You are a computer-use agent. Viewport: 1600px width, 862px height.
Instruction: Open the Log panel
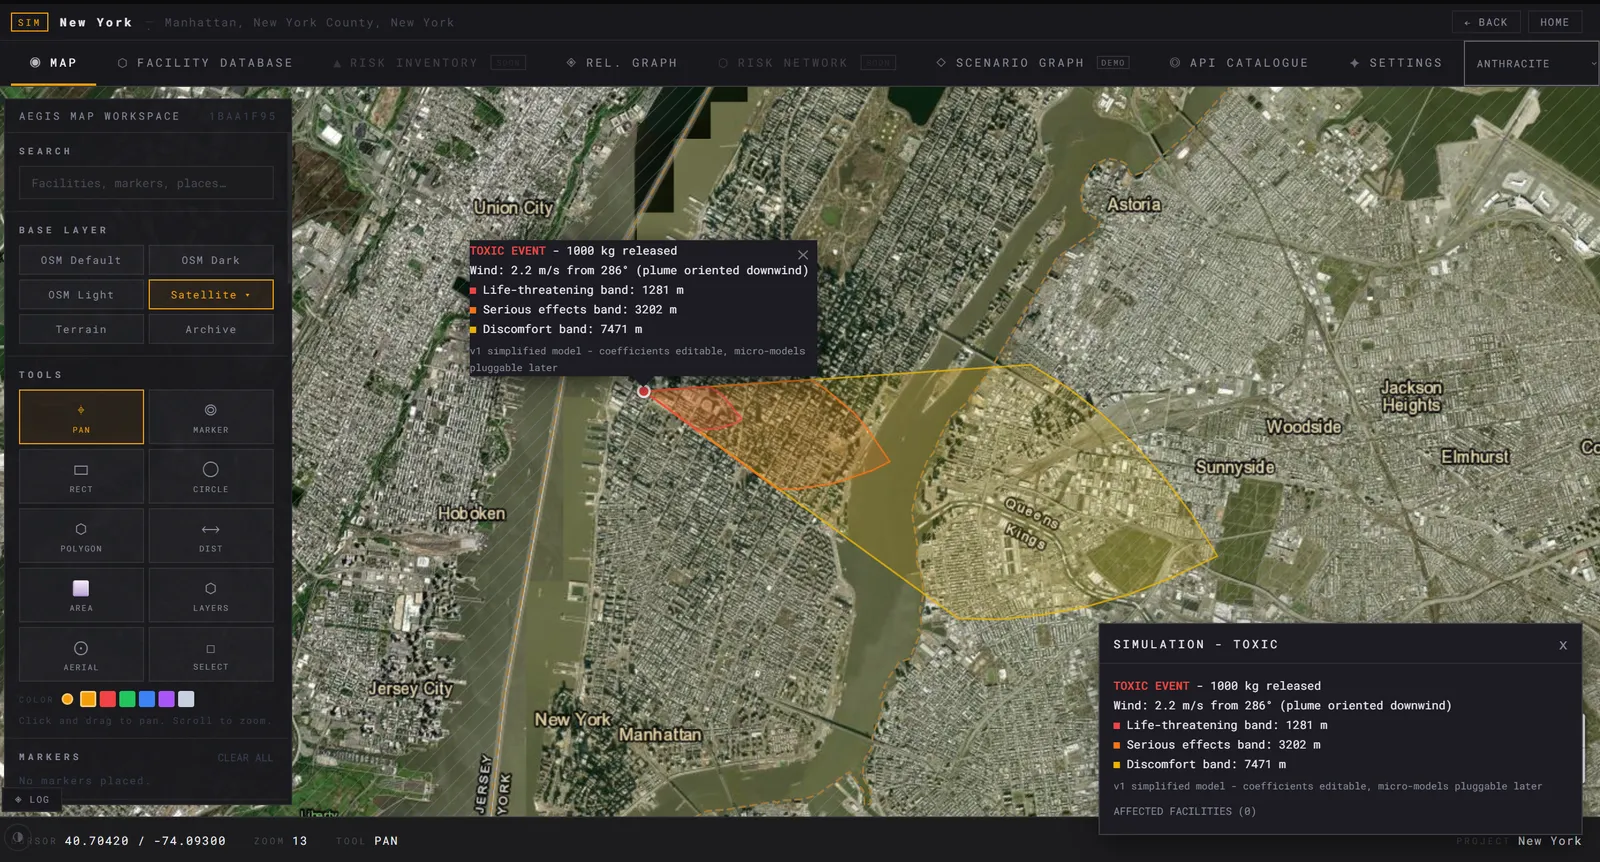[x=32, y=799]
